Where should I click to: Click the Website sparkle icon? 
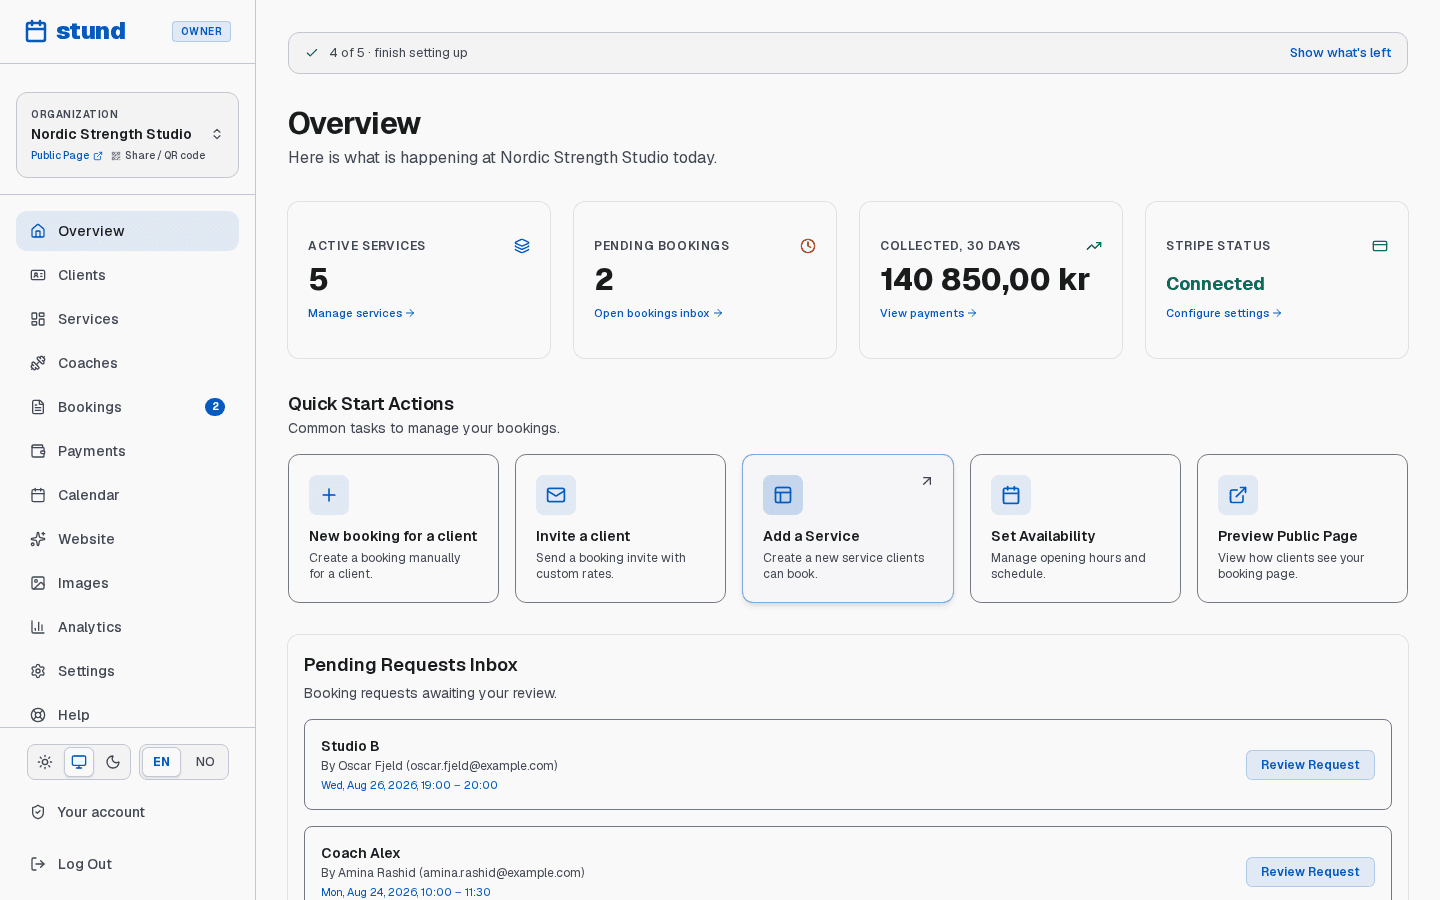[x=38, y=539]
